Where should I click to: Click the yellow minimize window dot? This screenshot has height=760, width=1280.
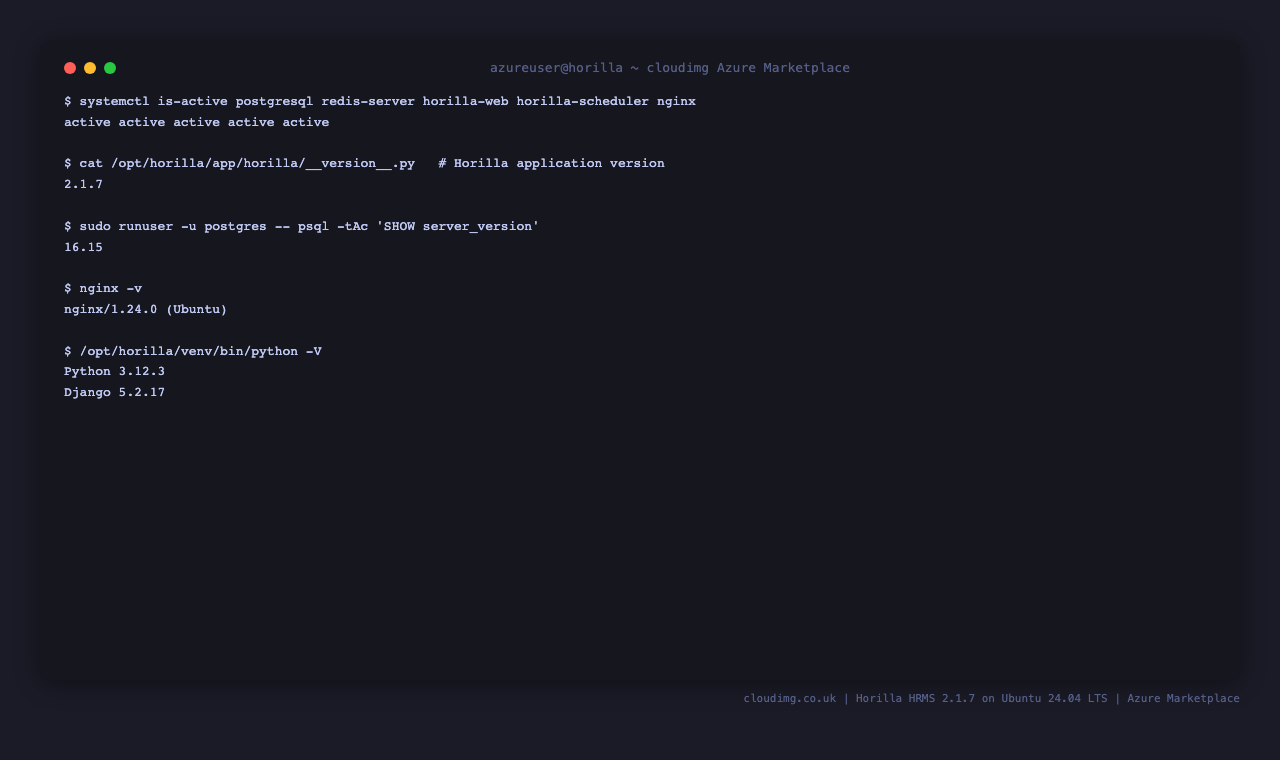coord(90,68)
